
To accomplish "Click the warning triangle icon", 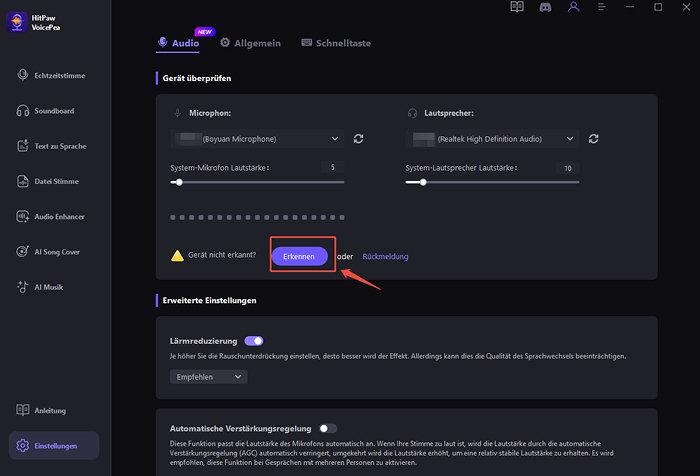I will [177, 255].
